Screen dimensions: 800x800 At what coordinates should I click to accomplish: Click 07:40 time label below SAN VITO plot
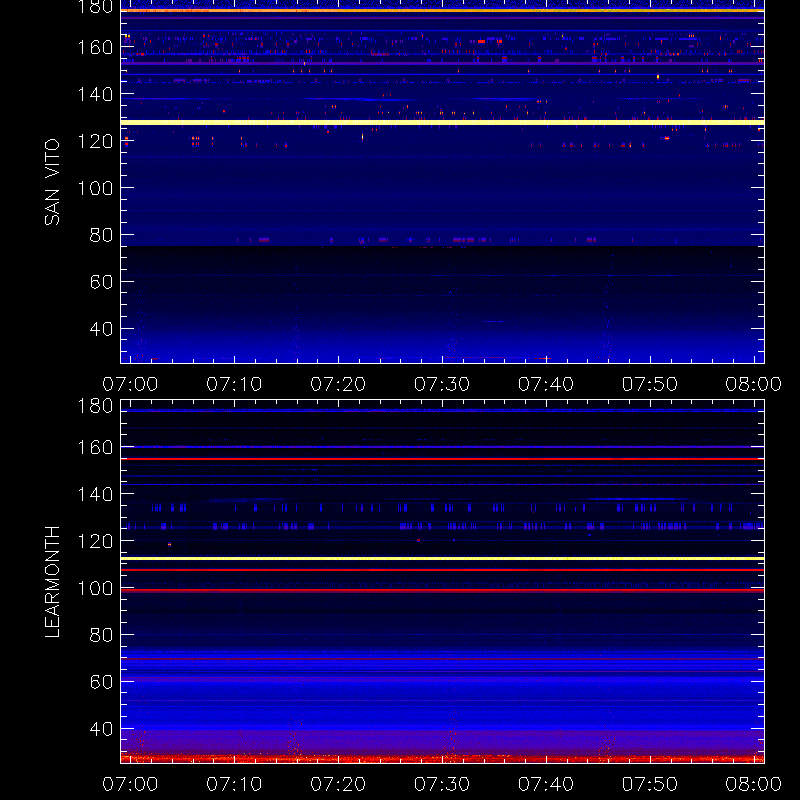point(546,384)
